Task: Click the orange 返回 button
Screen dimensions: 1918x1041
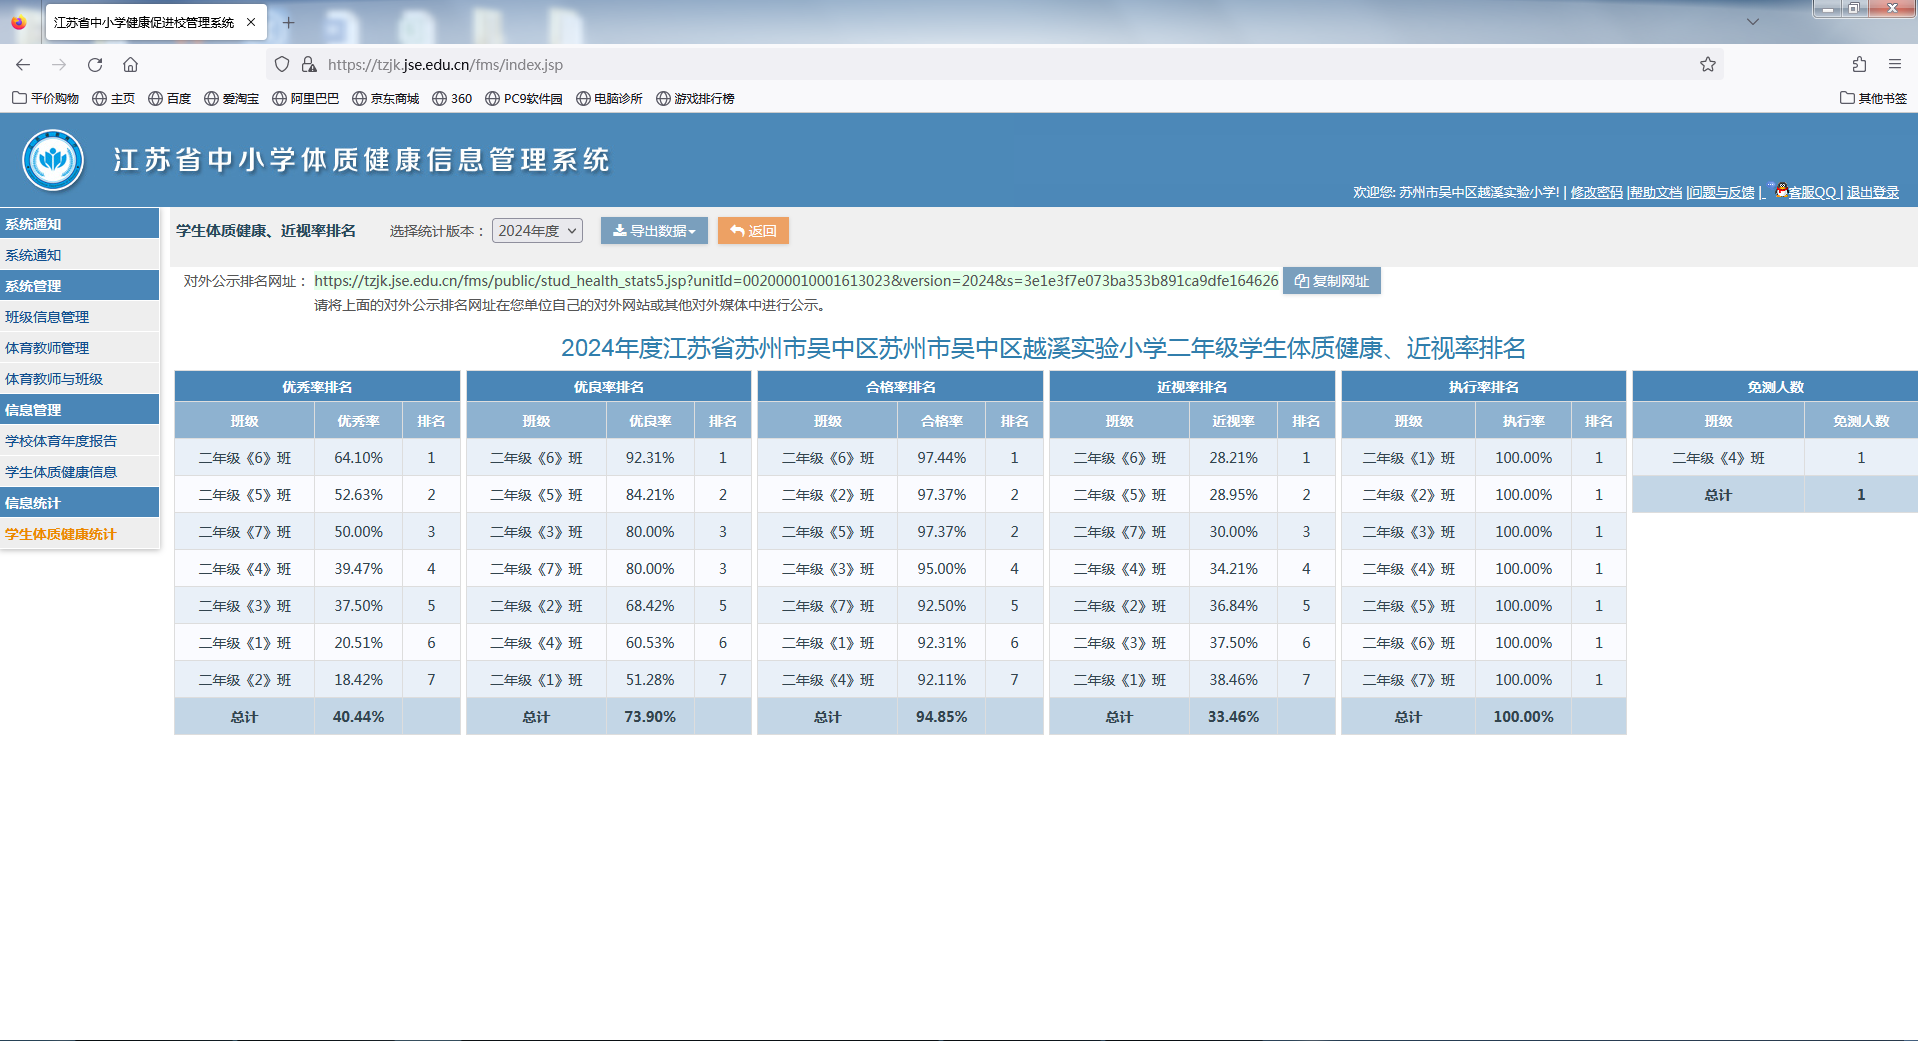Action: point(753,231)
